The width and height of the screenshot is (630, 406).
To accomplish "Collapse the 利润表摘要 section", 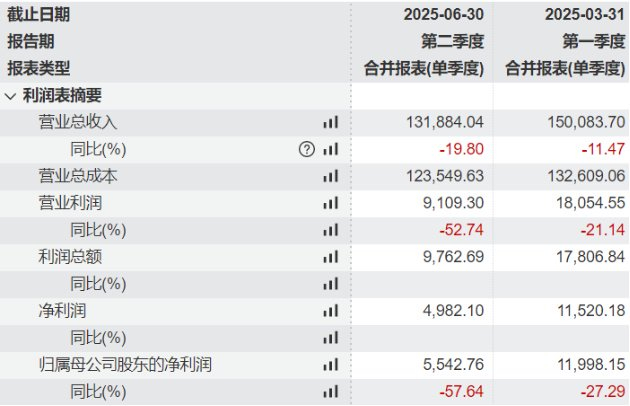I will pos(10,96).
